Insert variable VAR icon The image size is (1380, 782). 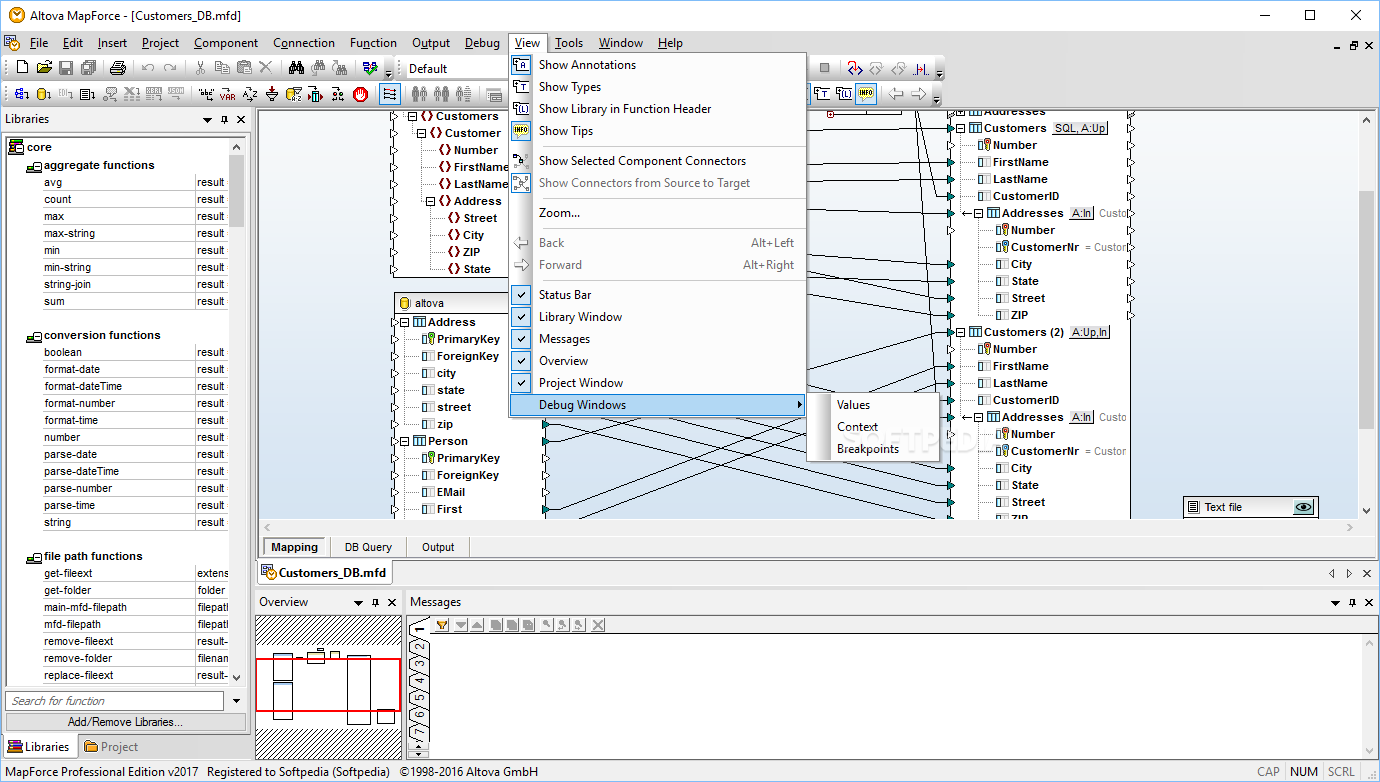(228, 94)
